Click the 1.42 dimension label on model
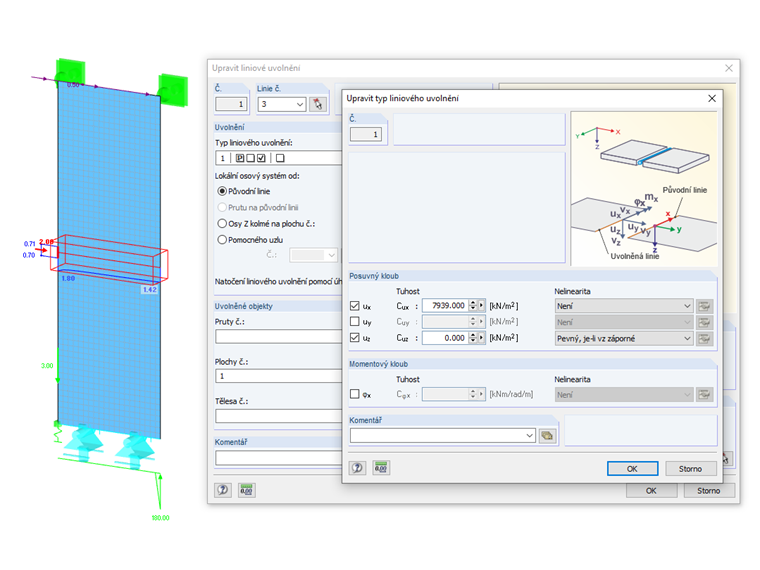Image resolution: width=760 pixels, height=570 pixels. coord(149,289)
